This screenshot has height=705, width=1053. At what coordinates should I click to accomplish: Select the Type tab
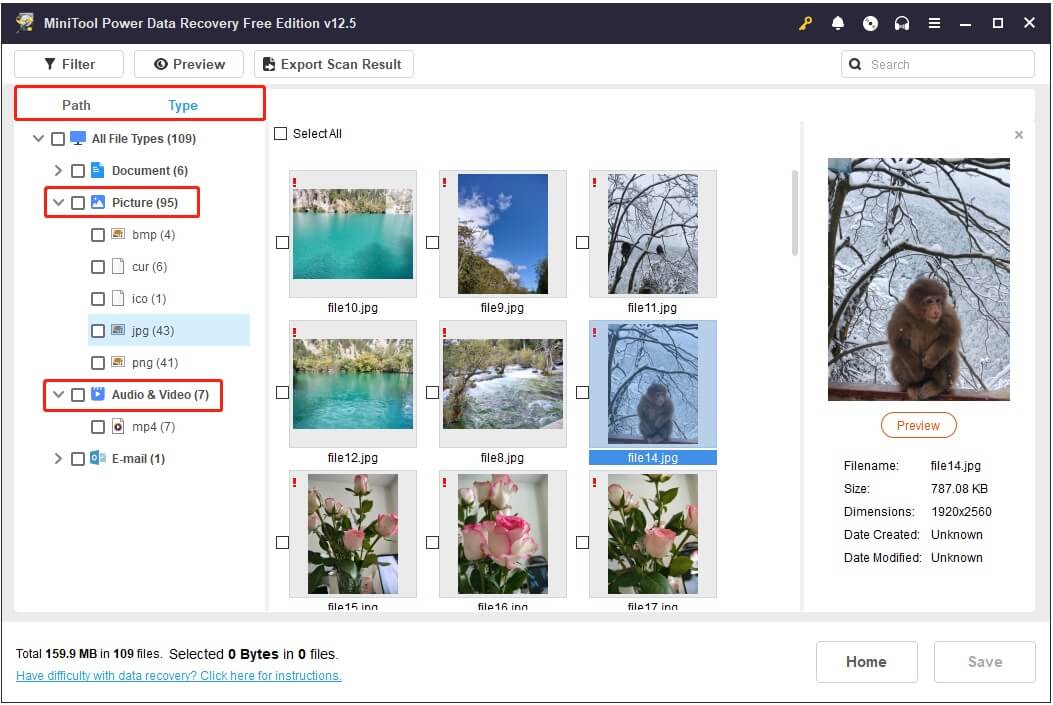tap(183, 104)
